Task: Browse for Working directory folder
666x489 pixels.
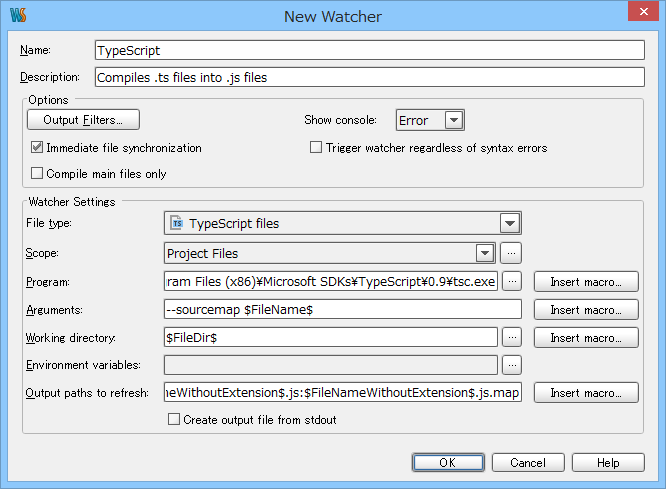Action: [x=512, y=337]
